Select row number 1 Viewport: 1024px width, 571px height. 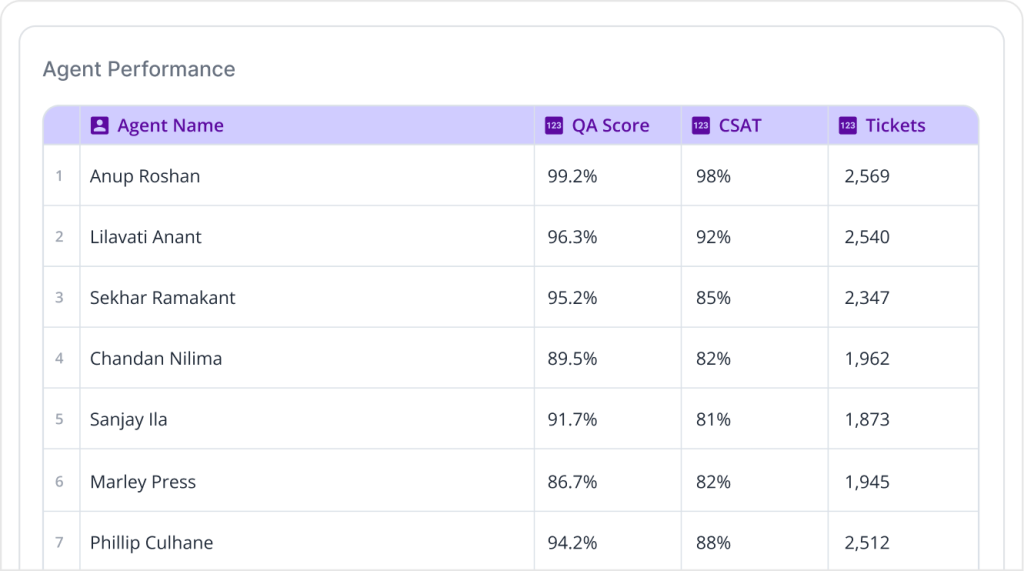coord(59,176)
